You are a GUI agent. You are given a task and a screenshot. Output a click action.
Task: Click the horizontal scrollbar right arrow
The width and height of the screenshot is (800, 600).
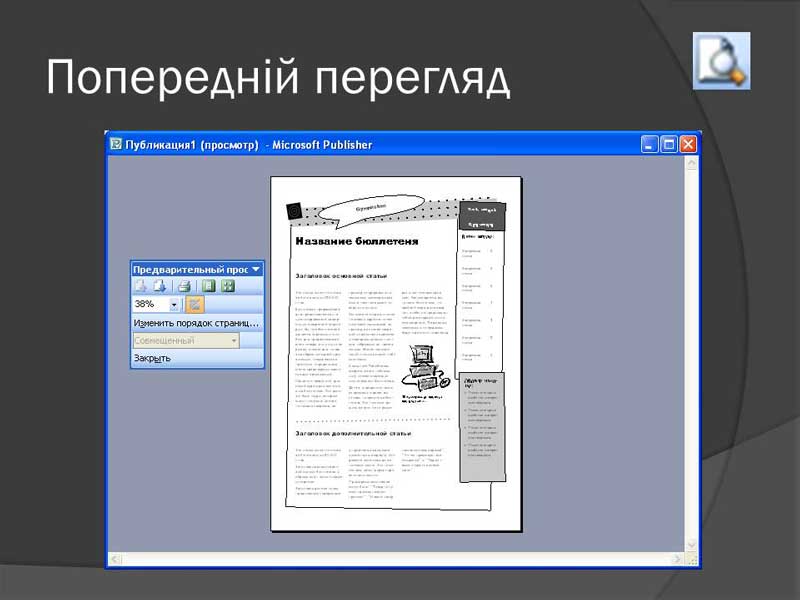675,559
